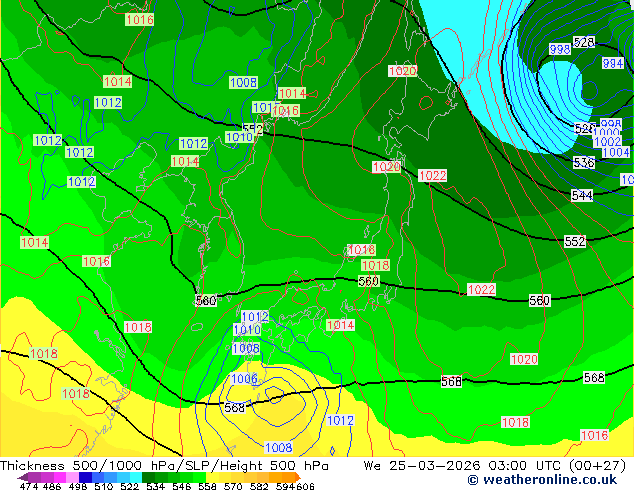
Task: Click the black 528 label beside 998
Action: [x=584, y=42]
